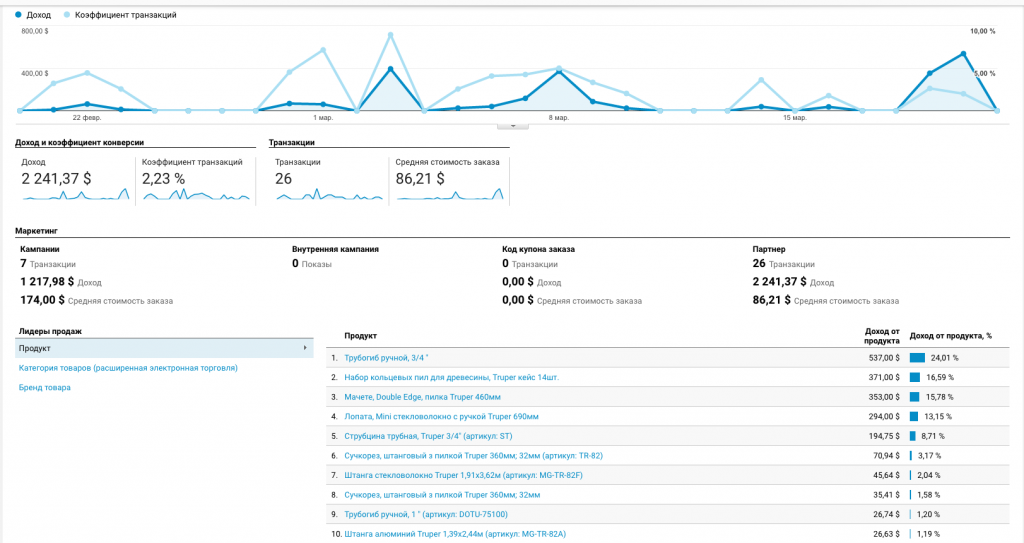Screen dimensions: 1024x543
Task: Collapse the chart using the handle below it
Action: click(512, 125)
